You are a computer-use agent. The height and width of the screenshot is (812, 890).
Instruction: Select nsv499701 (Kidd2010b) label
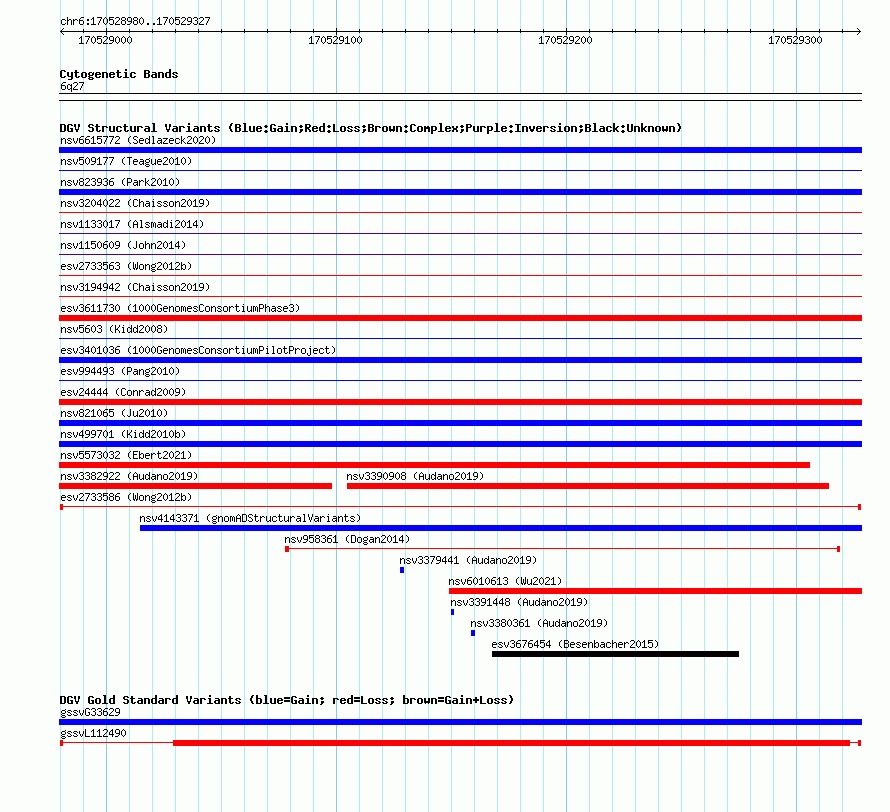pyautogui.click(x=123, y=434)
